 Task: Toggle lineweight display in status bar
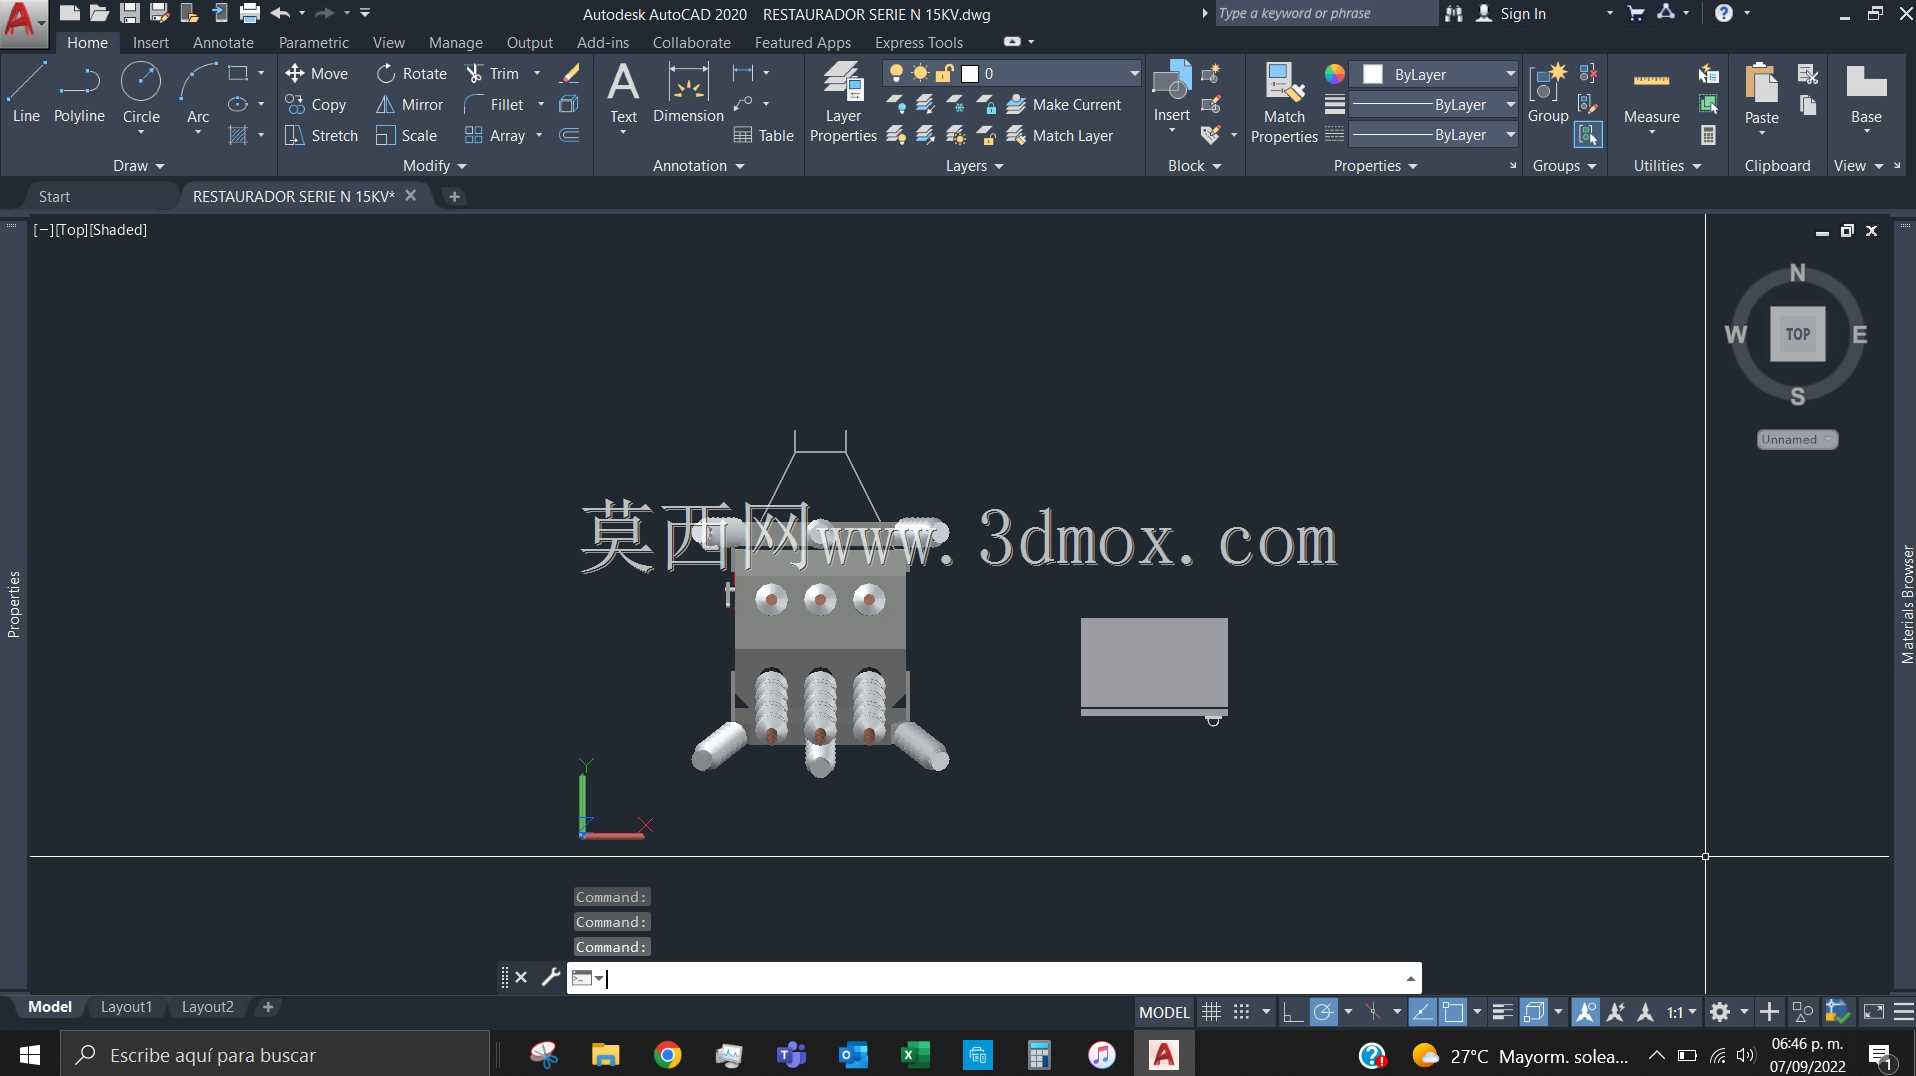[x=1501, y=1012]
